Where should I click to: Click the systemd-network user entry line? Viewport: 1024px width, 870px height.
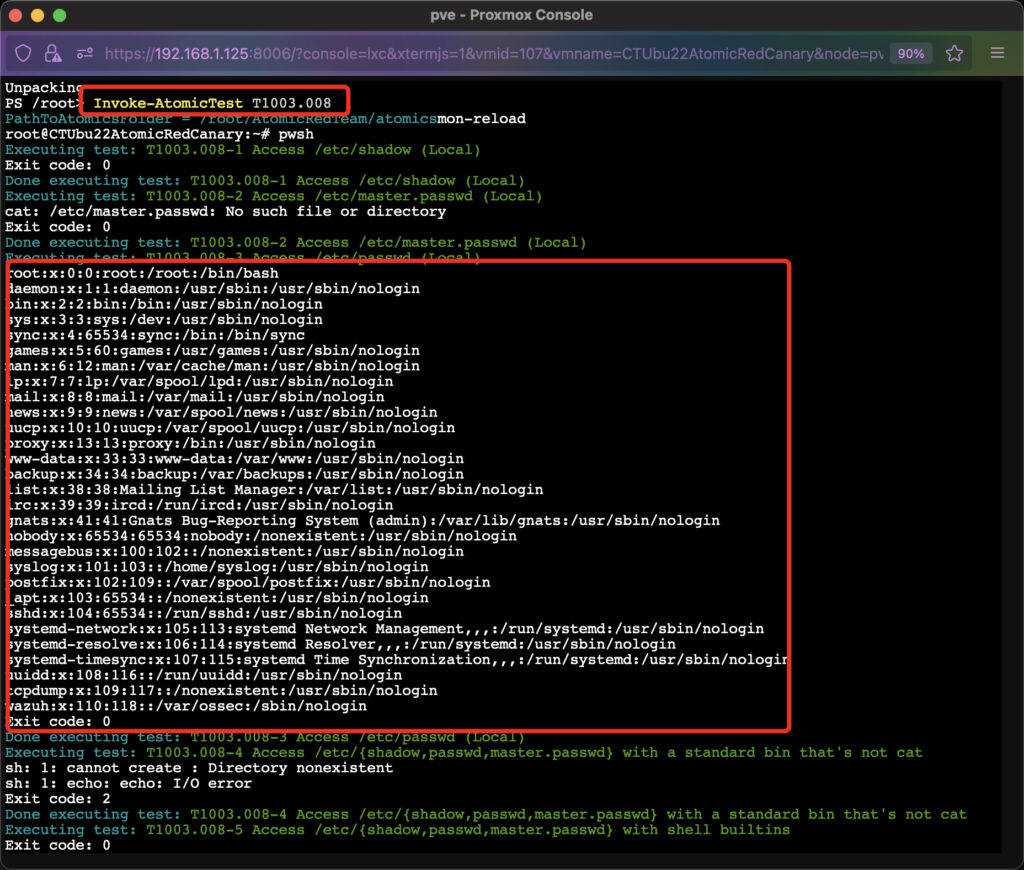pos(384,629)
